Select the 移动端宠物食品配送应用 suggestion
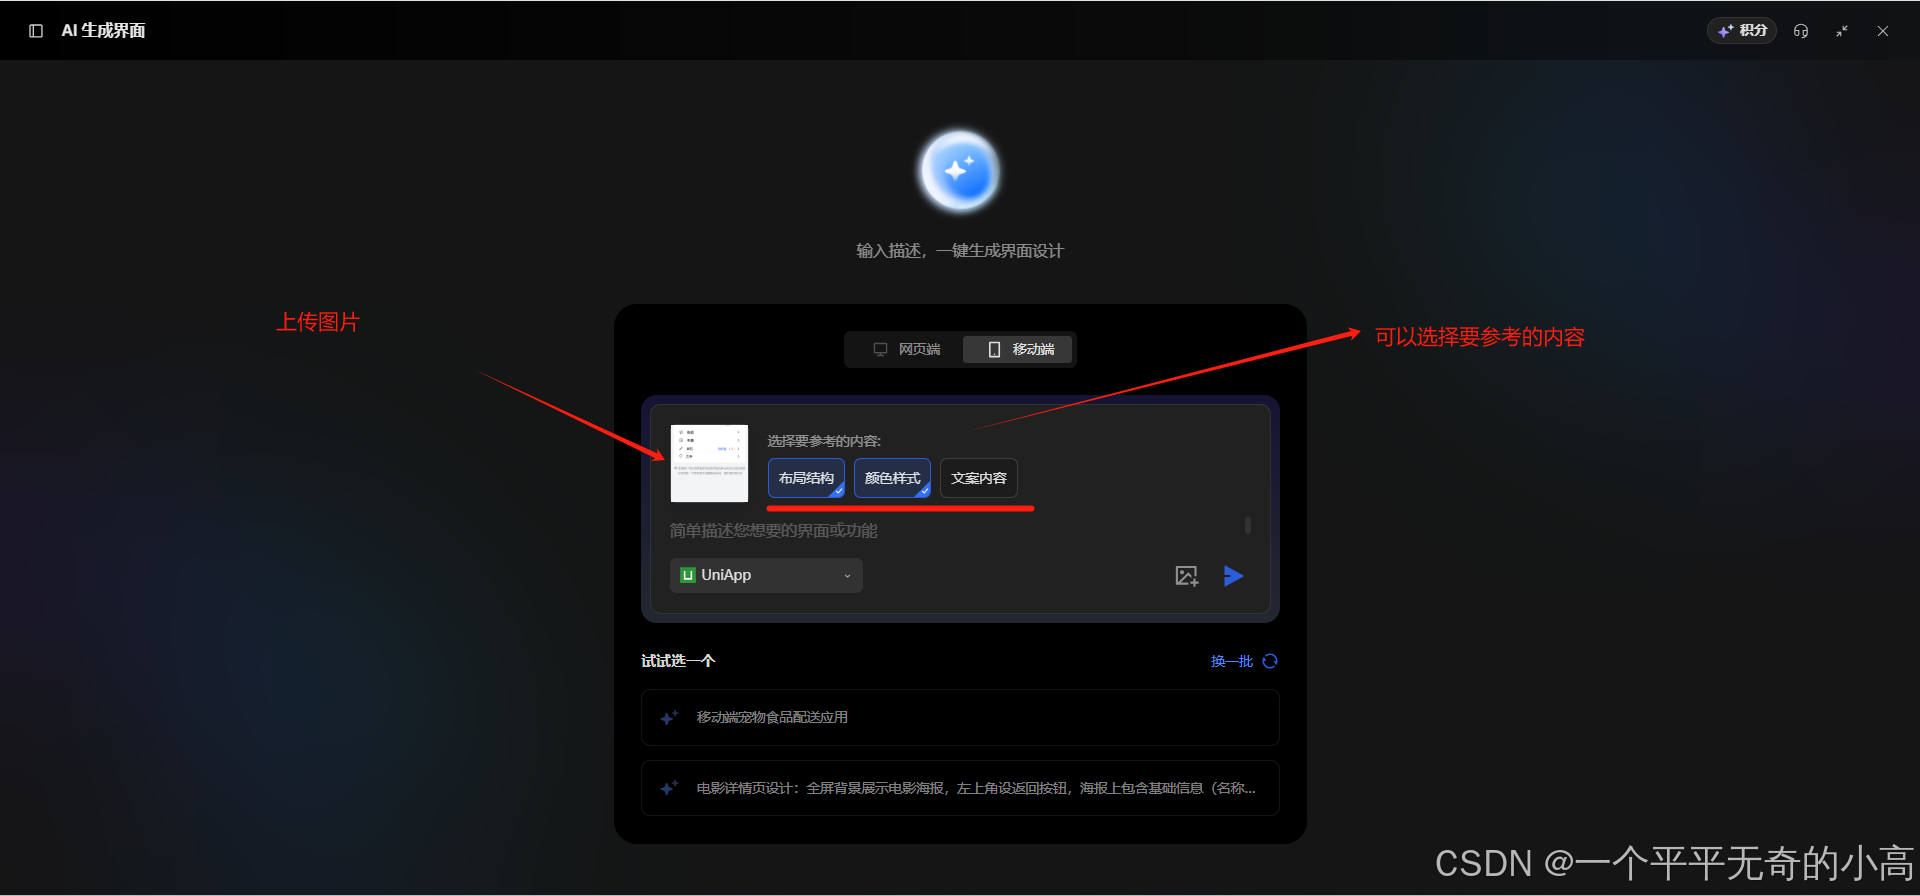Viewport: 1920px width, 896px height. 960,717
